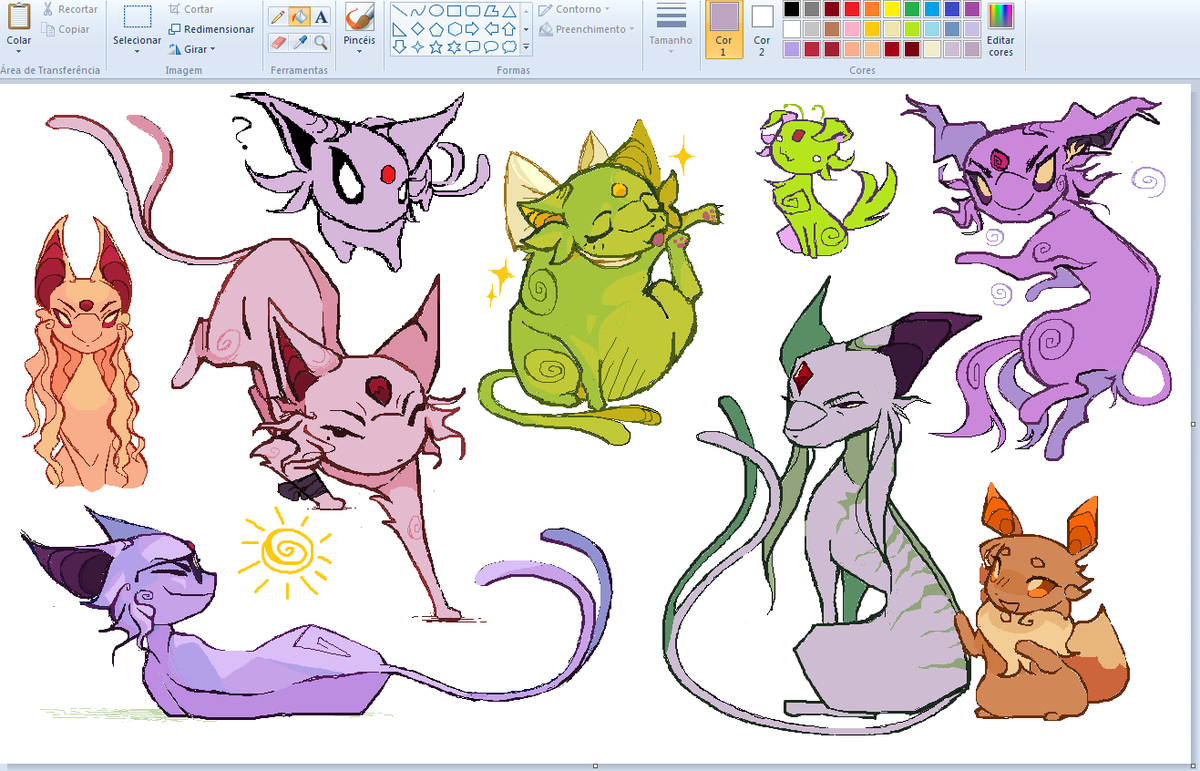Select the Four-point star shape
Screen dimensions: 1200x771
coord(418,47)
